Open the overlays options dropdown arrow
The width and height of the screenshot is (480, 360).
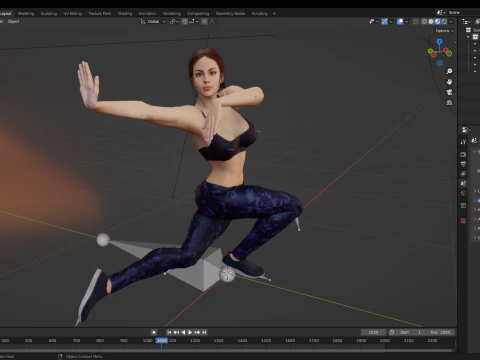pyautogui.click(x=407, y=22)
